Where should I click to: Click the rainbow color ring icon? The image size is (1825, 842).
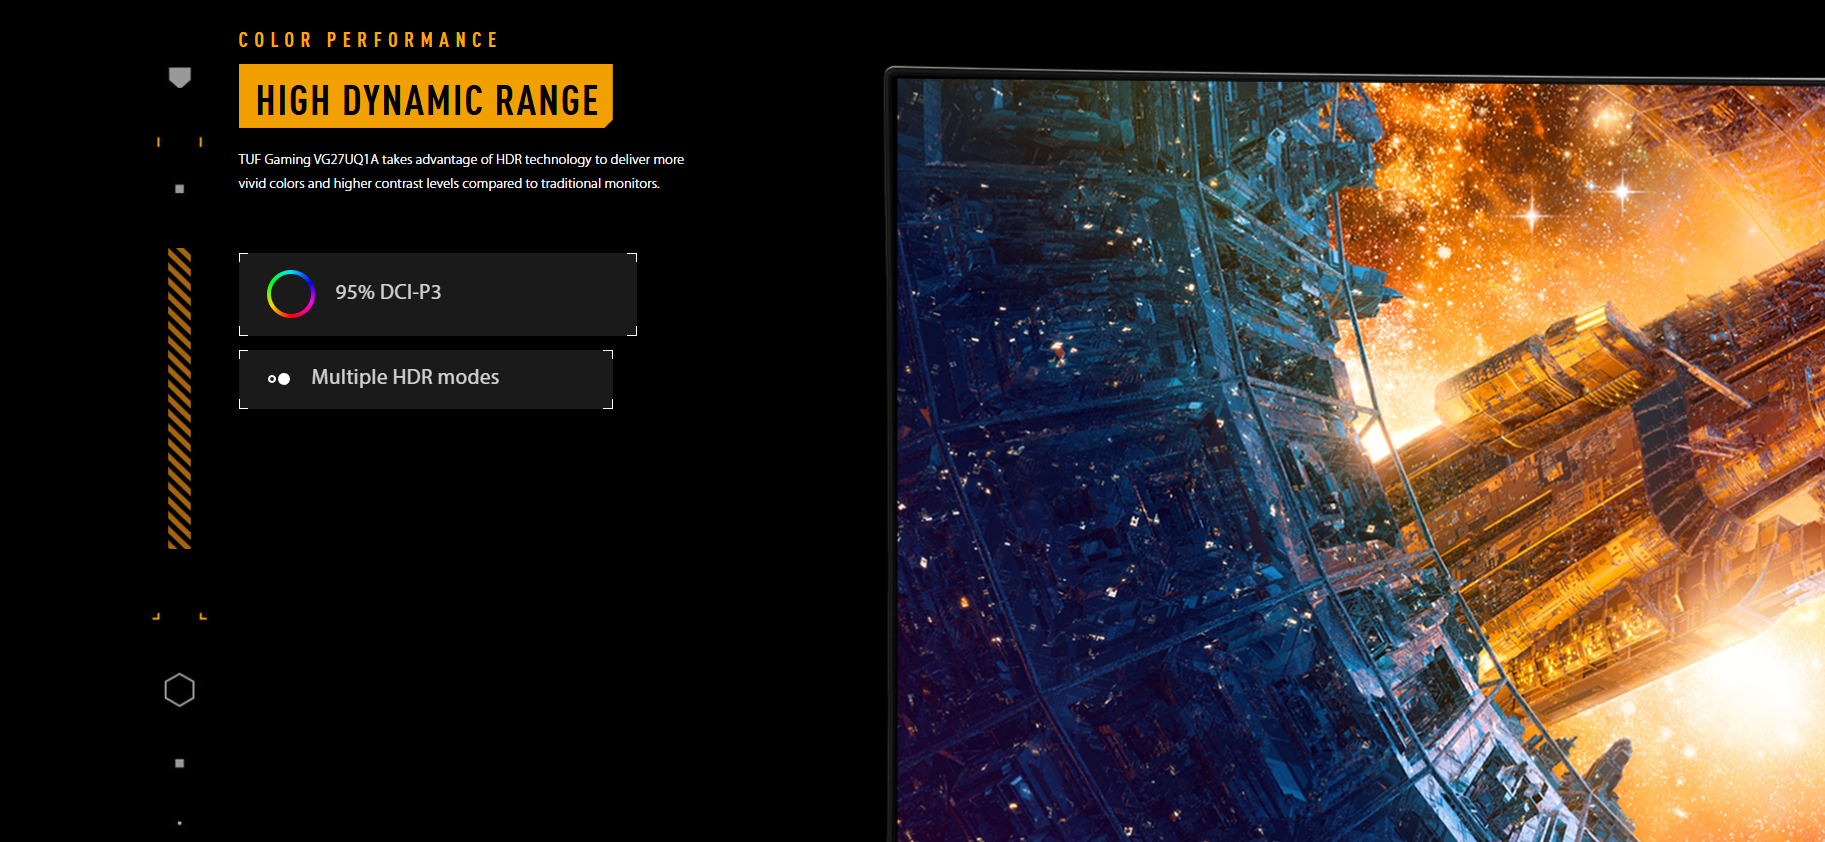291,294
